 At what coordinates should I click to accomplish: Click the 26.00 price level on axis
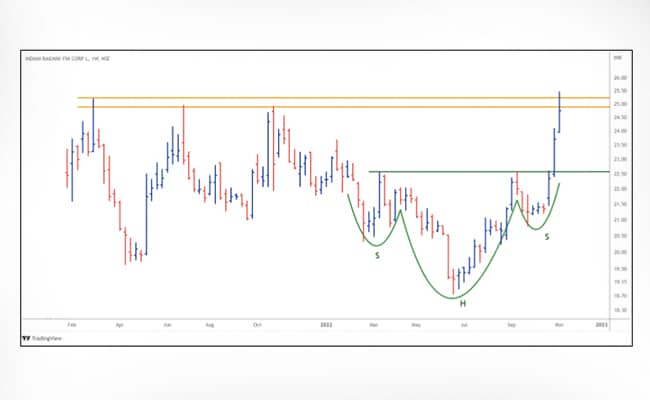coord(619,77)
